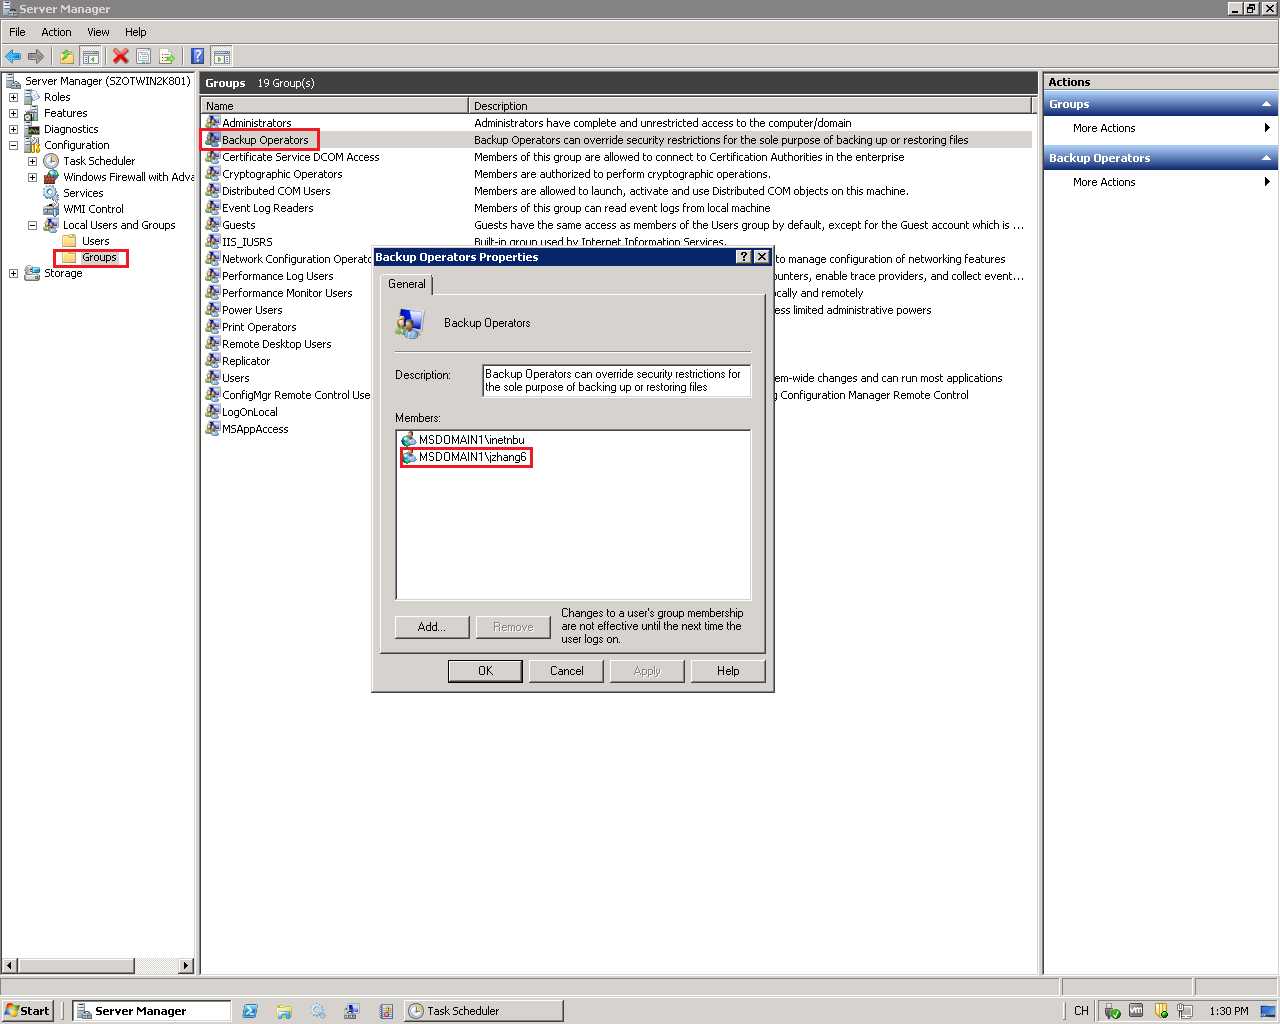This screenshot has height=1024, width=1280.
Task: Toggle Show/Hide Console Tree toolbar icon
Action: tap(90, 56)
